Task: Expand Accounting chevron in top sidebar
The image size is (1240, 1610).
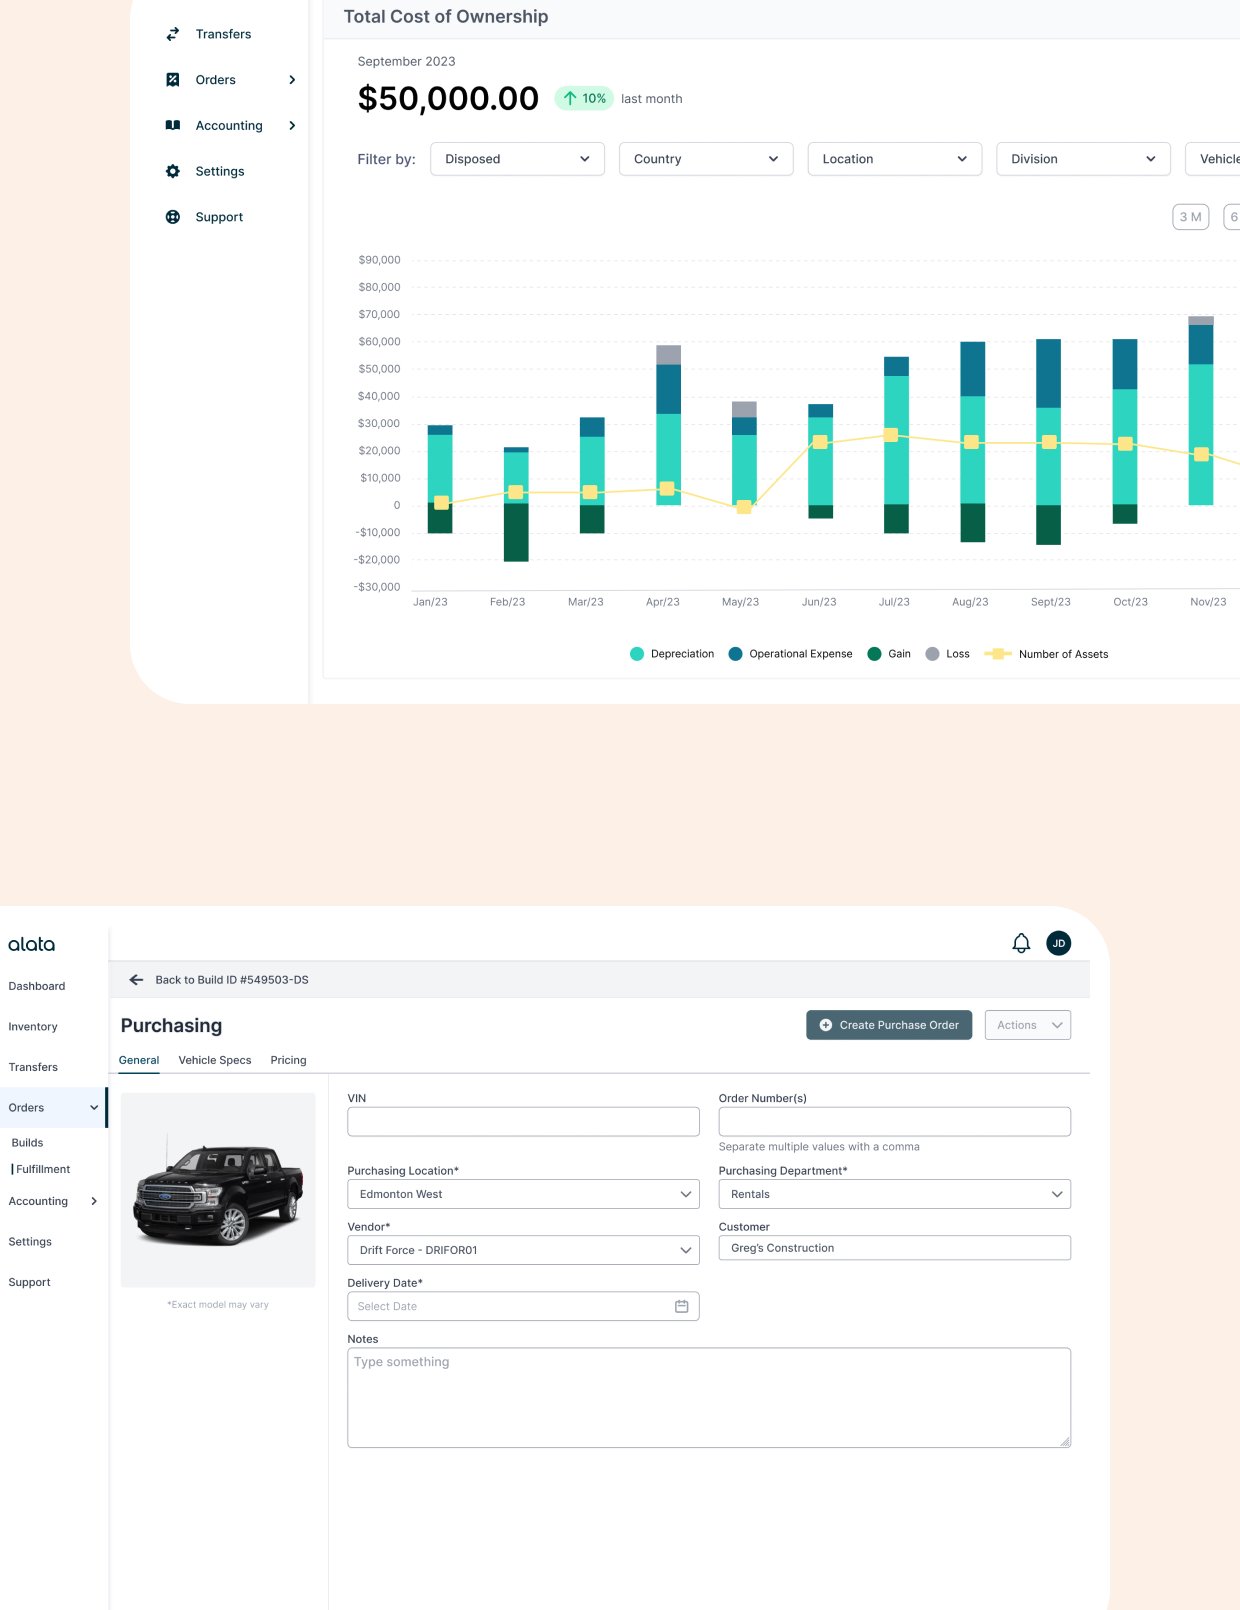Action: [x=292, y=125]
